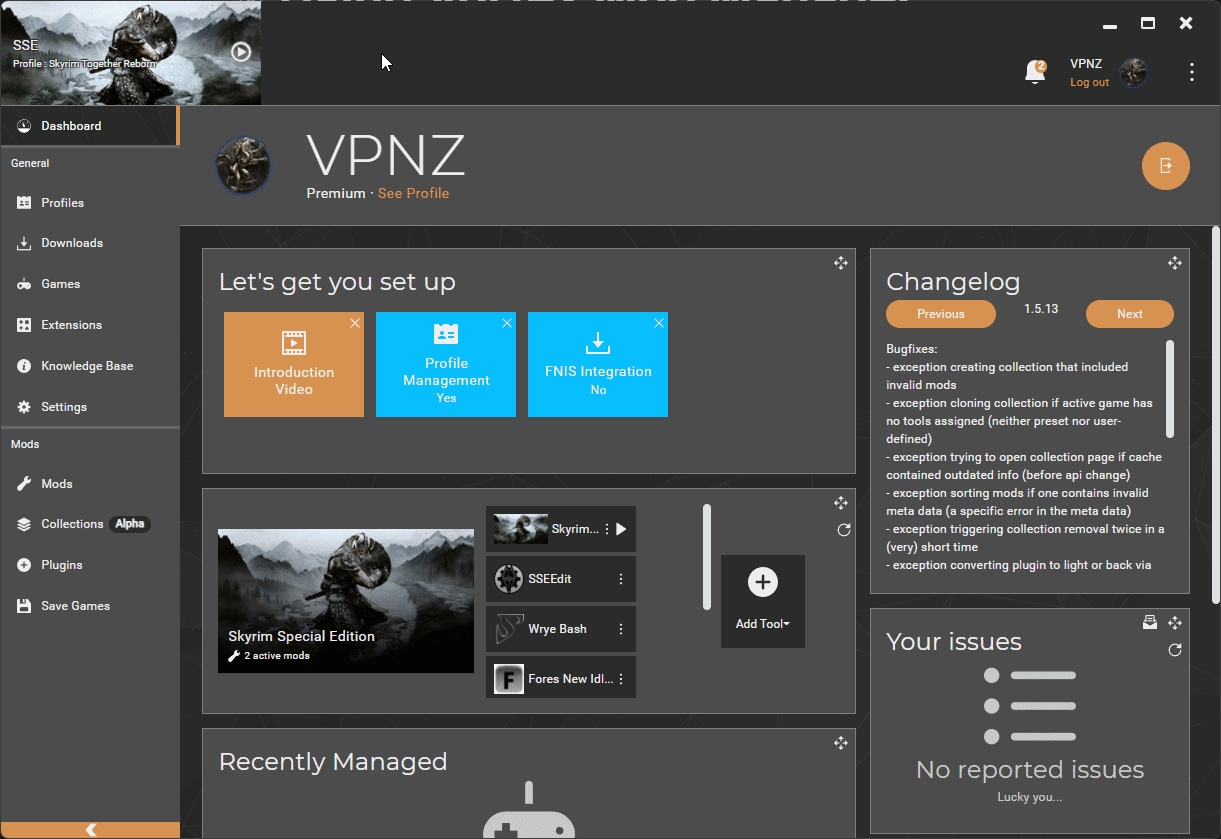Viewport: 1221px width, 839px height.
Task: Show the Next changelog entry
Action: click(1129, 314)
